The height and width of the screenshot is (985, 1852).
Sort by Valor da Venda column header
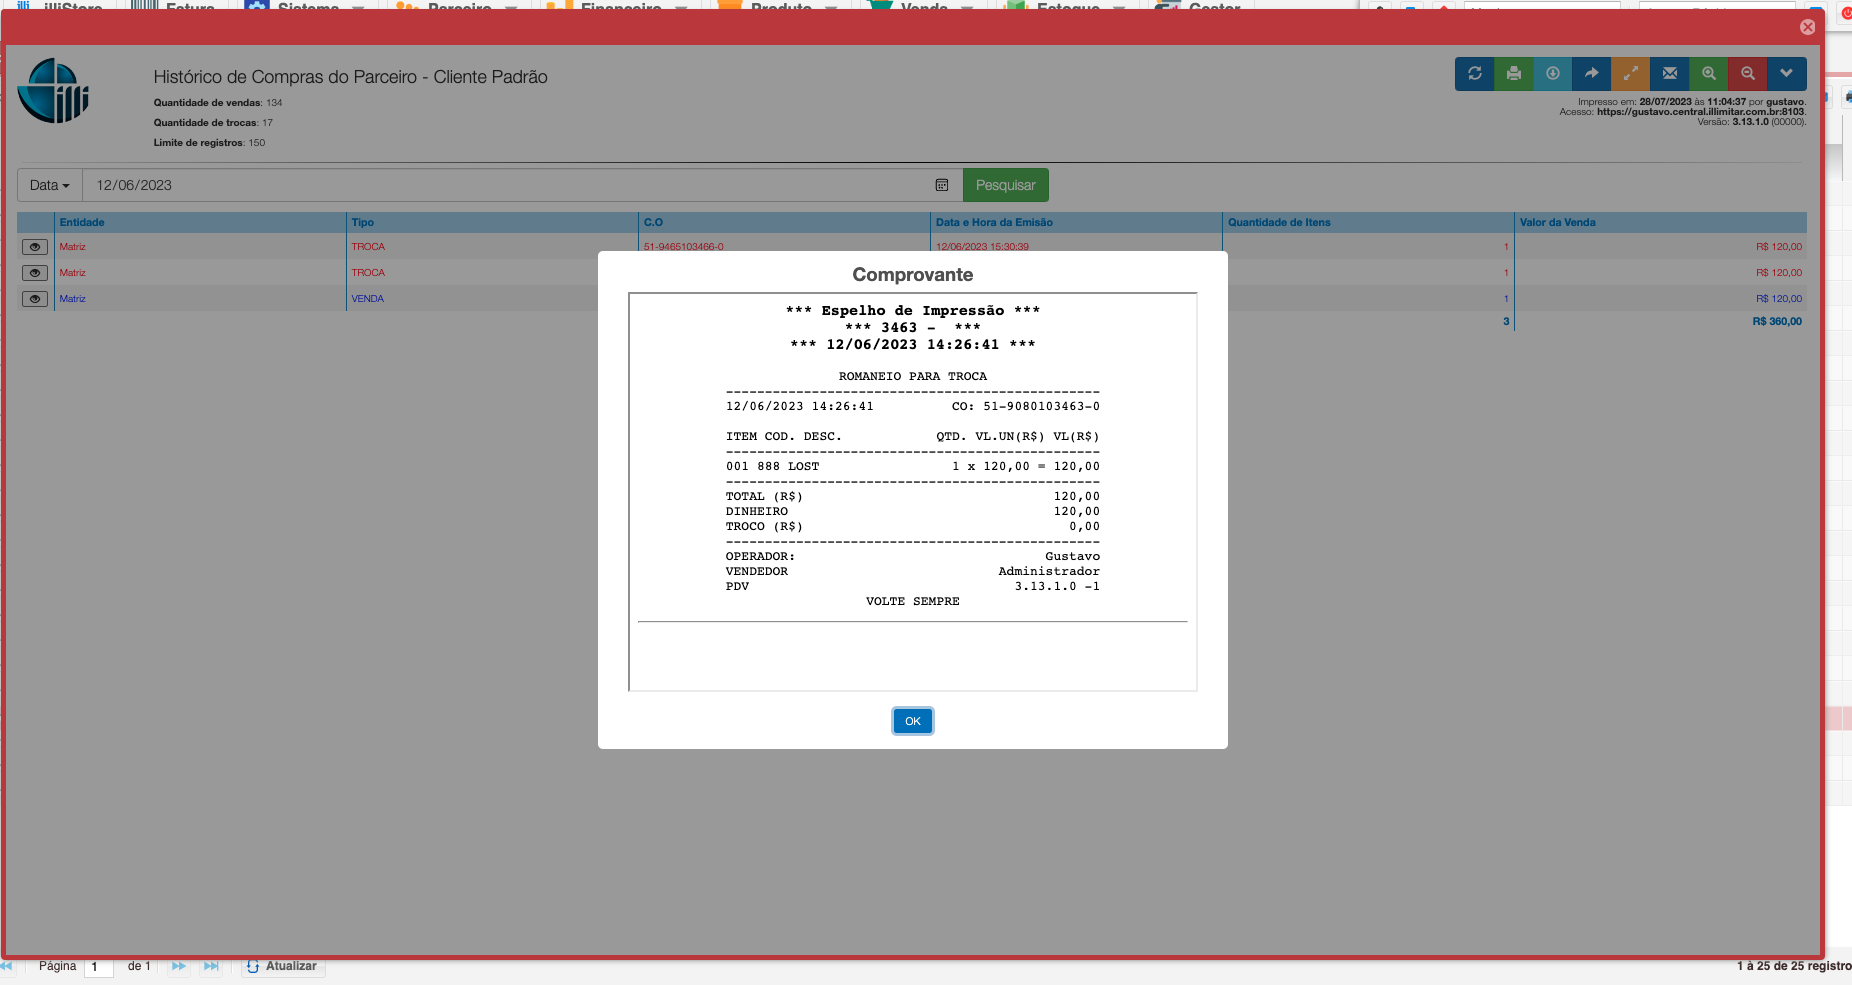(1557, 222)
